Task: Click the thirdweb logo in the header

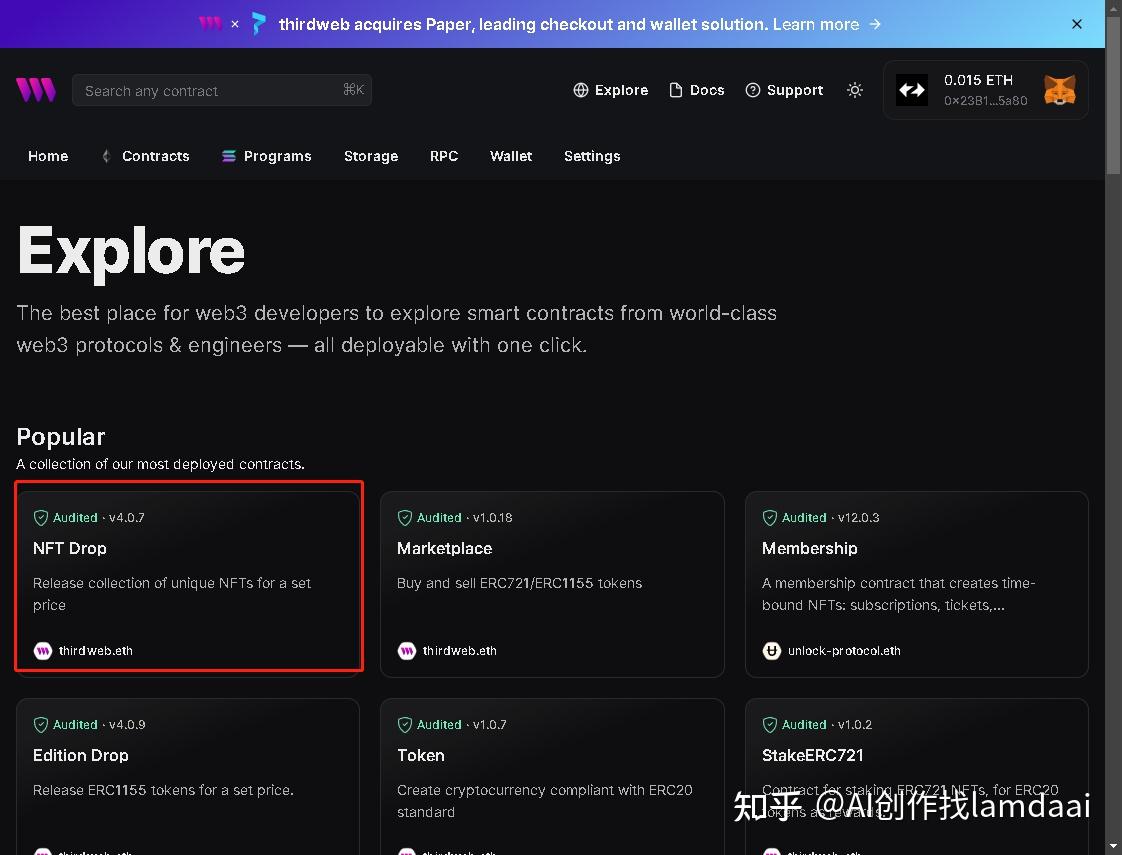Action: [x=35, y=89]
